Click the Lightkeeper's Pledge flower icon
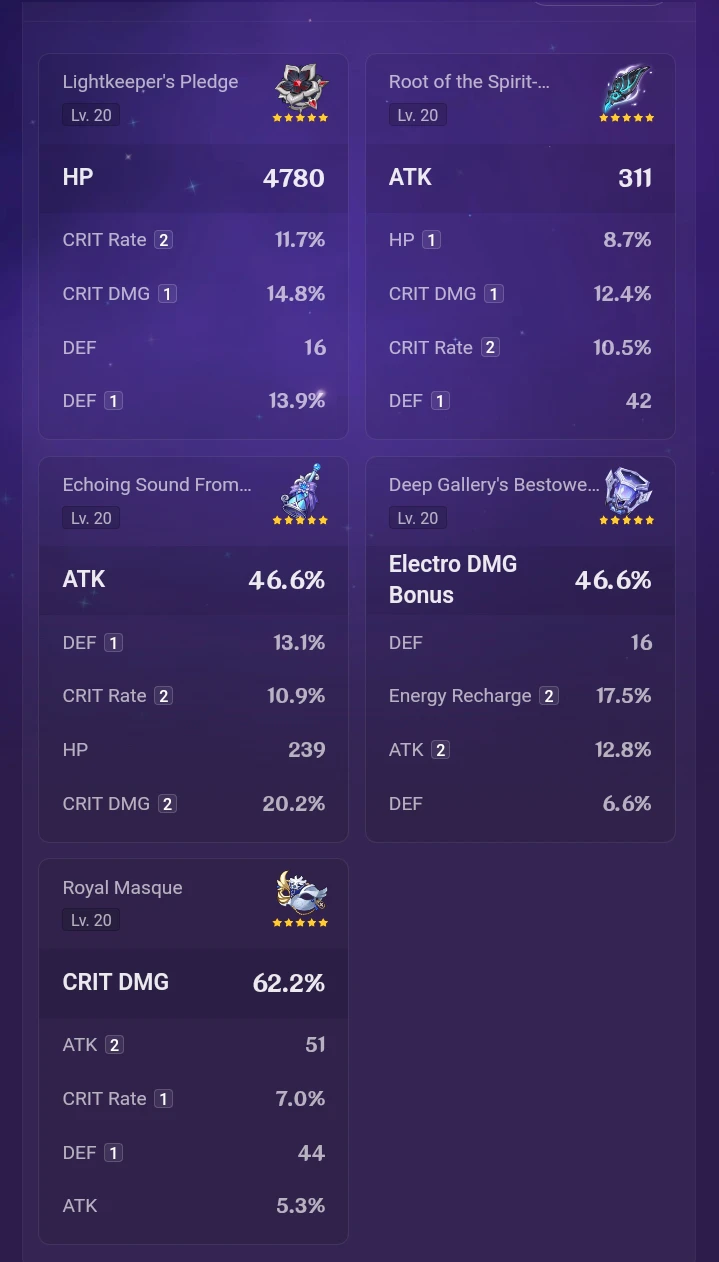This screenshot has height=1262, width=719. [x=300, y=88]
